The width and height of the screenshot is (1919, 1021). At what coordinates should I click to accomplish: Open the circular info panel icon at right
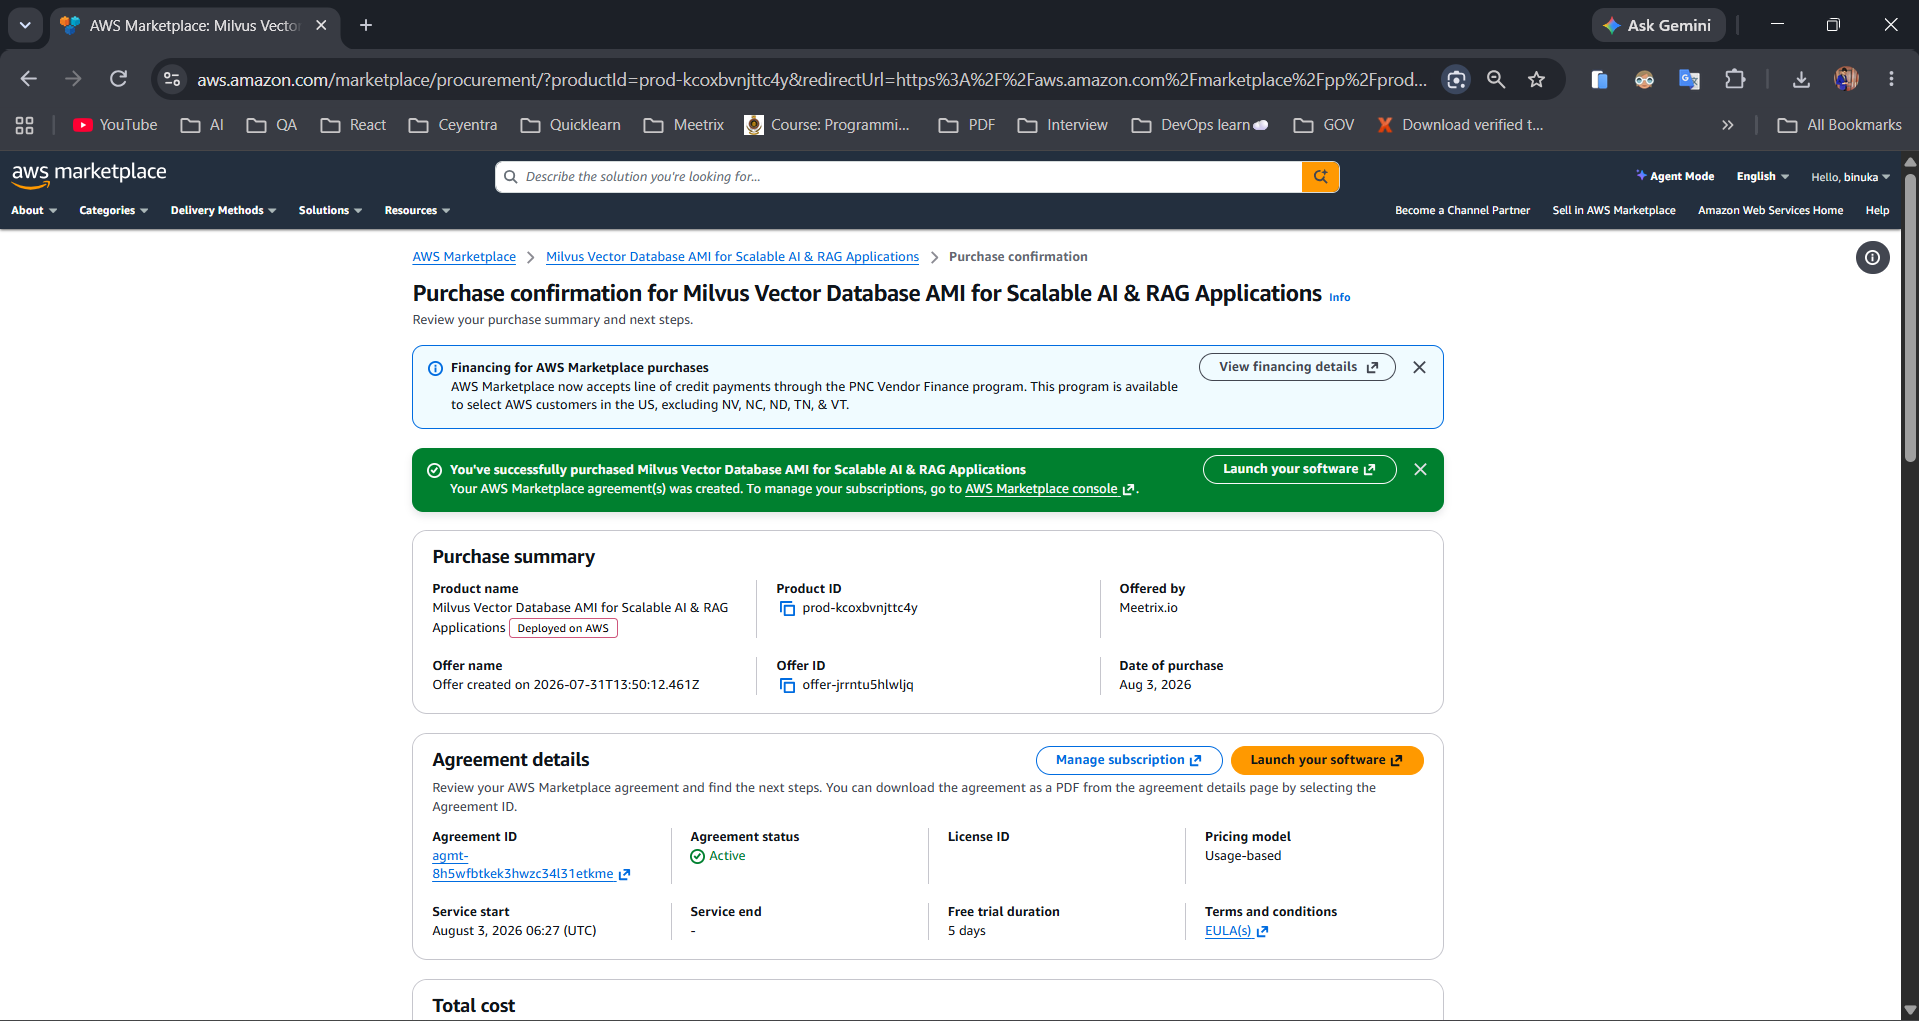pos(1872,258)
